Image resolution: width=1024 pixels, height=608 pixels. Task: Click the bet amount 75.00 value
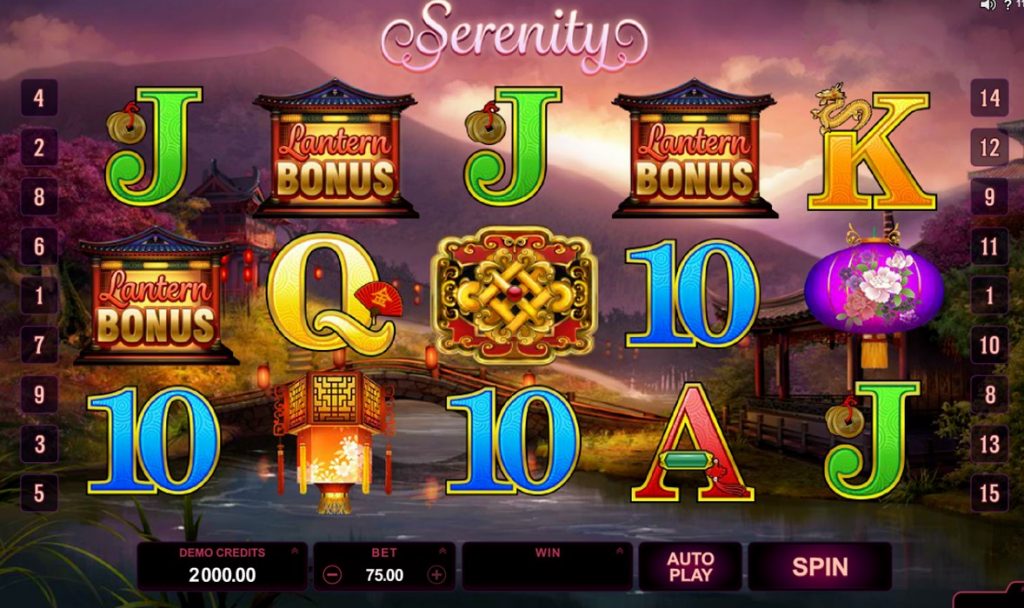[384, 575]
